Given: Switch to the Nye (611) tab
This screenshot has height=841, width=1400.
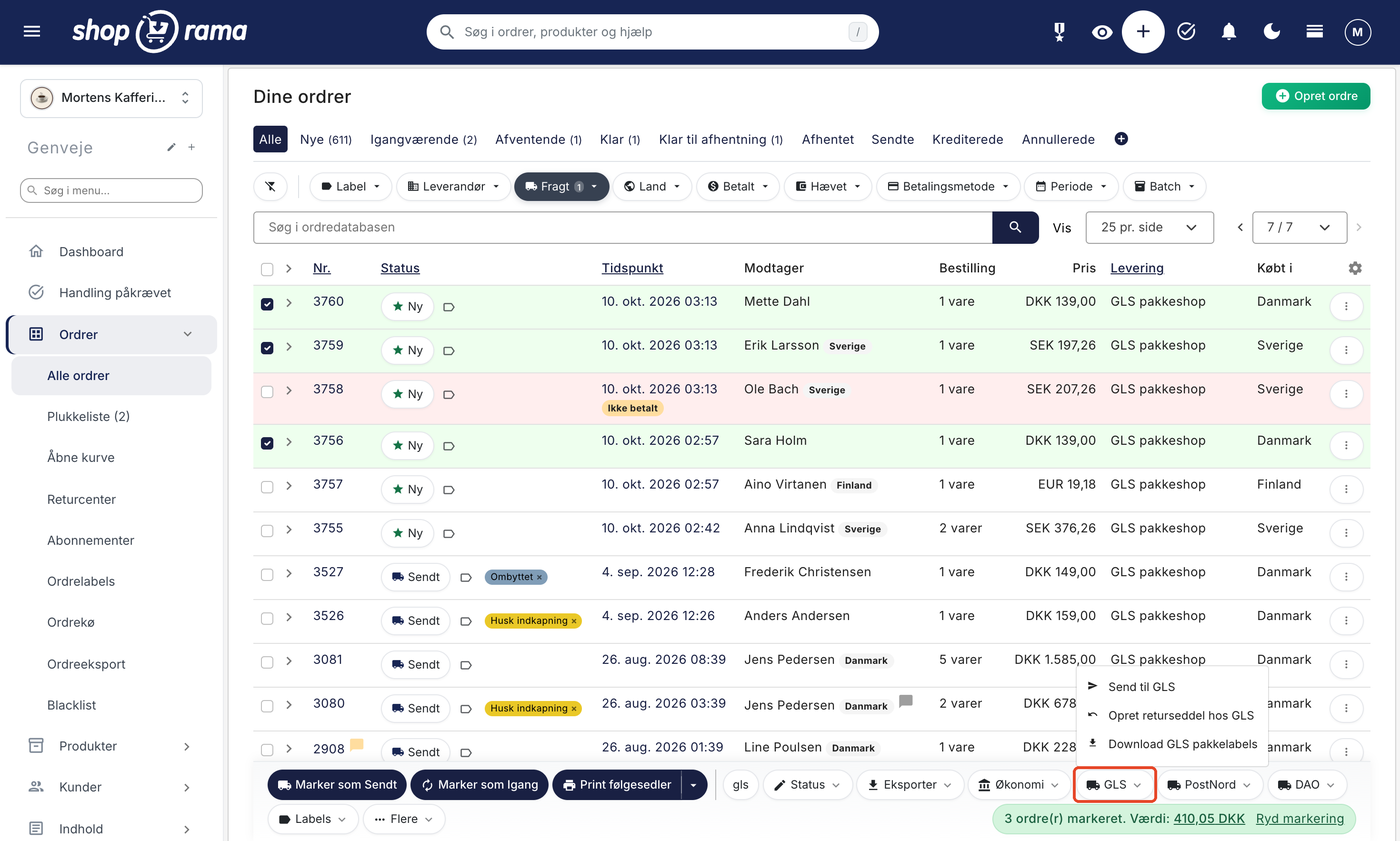Looking at the screenshot, I should (326, 139).
